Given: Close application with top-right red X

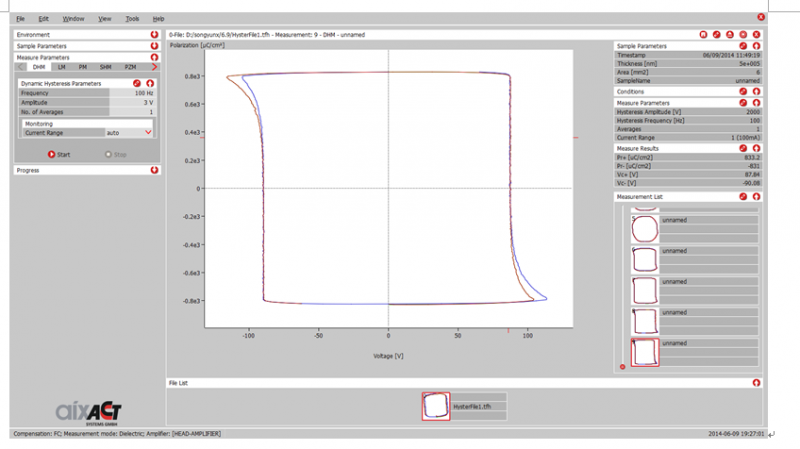Looking at the screenshot, I should [x=761, y=17].
